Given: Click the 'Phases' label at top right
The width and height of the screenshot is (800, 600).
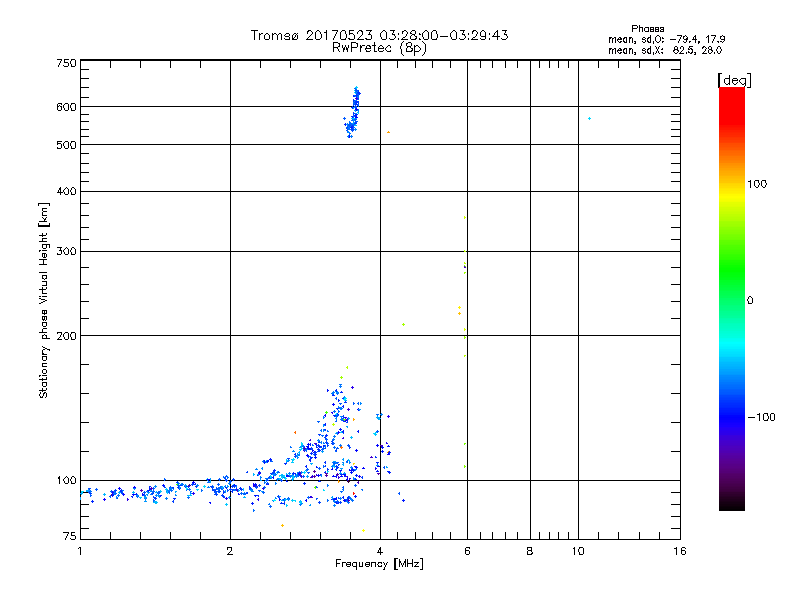Looking at the screenshot, I should point(647,29).
